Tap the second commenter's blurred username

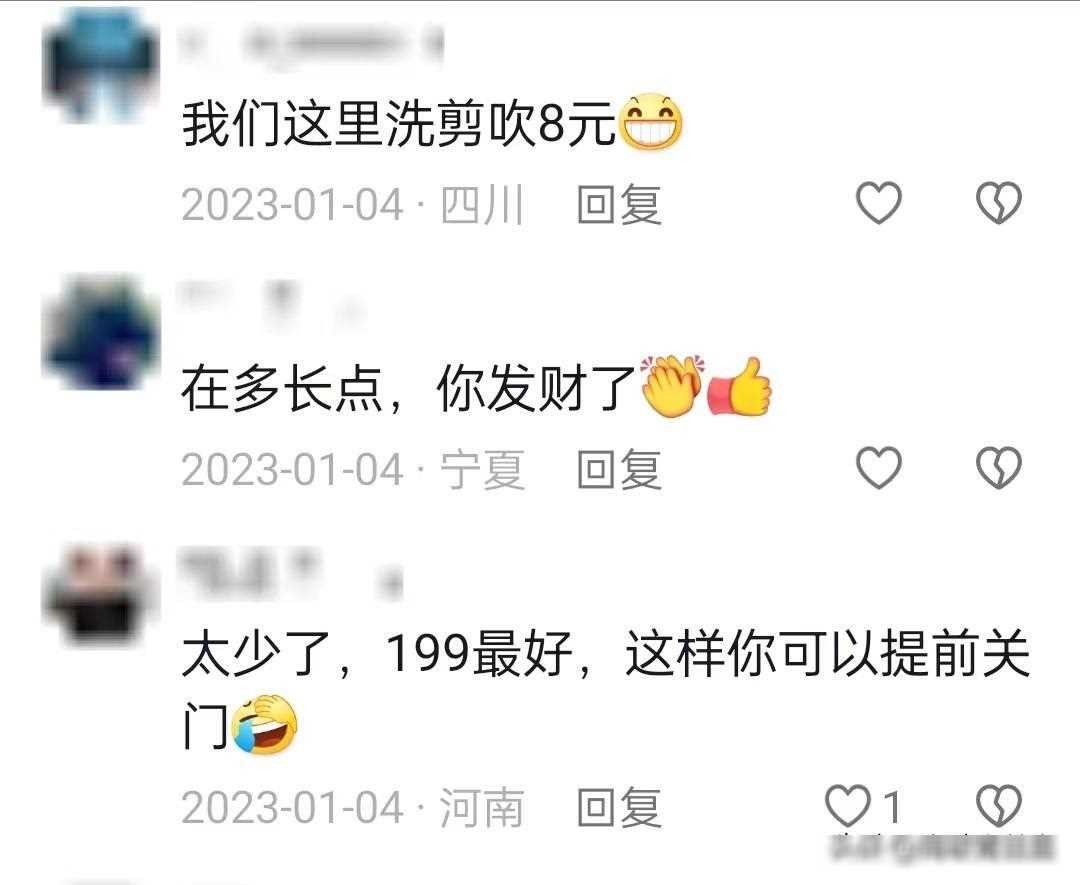[272, 302]
